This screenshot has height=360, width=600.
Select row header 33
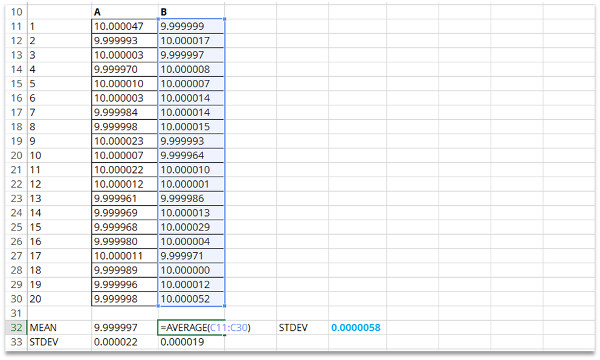point(16,342)
